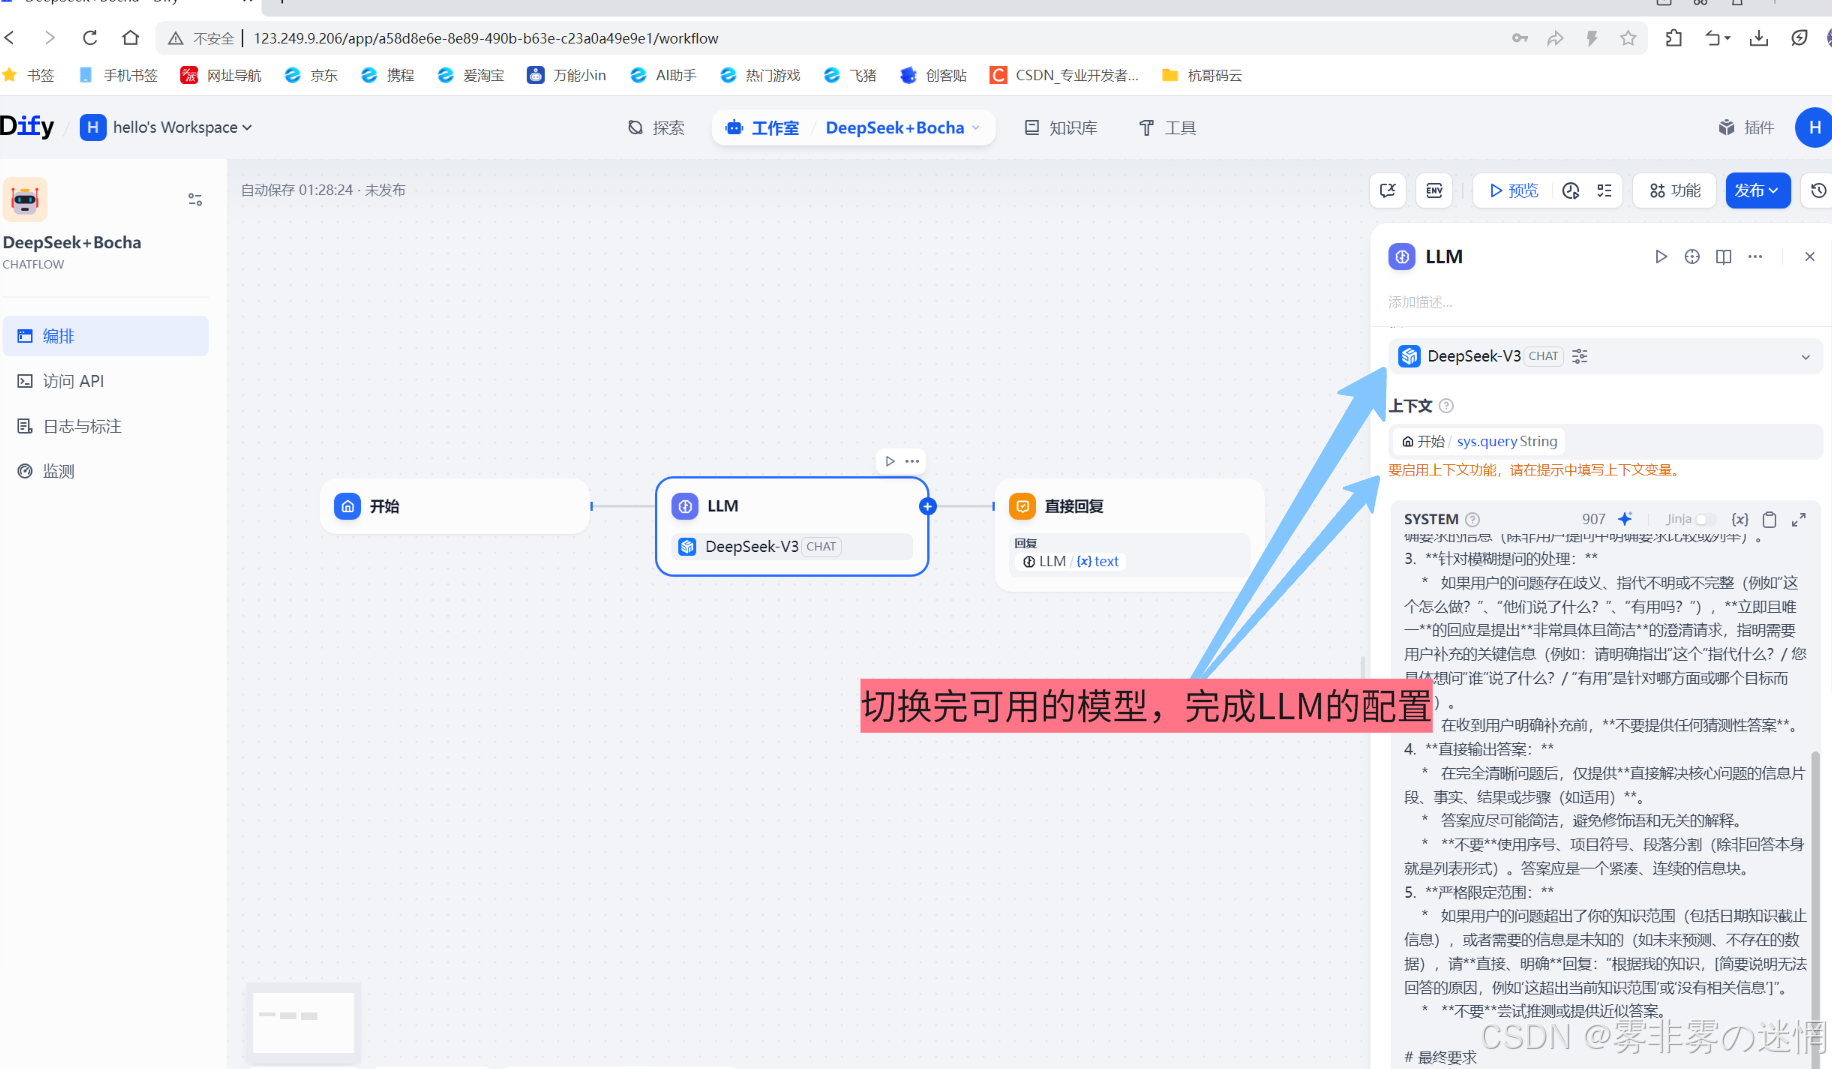Open the user avatar H menu

1814,127
